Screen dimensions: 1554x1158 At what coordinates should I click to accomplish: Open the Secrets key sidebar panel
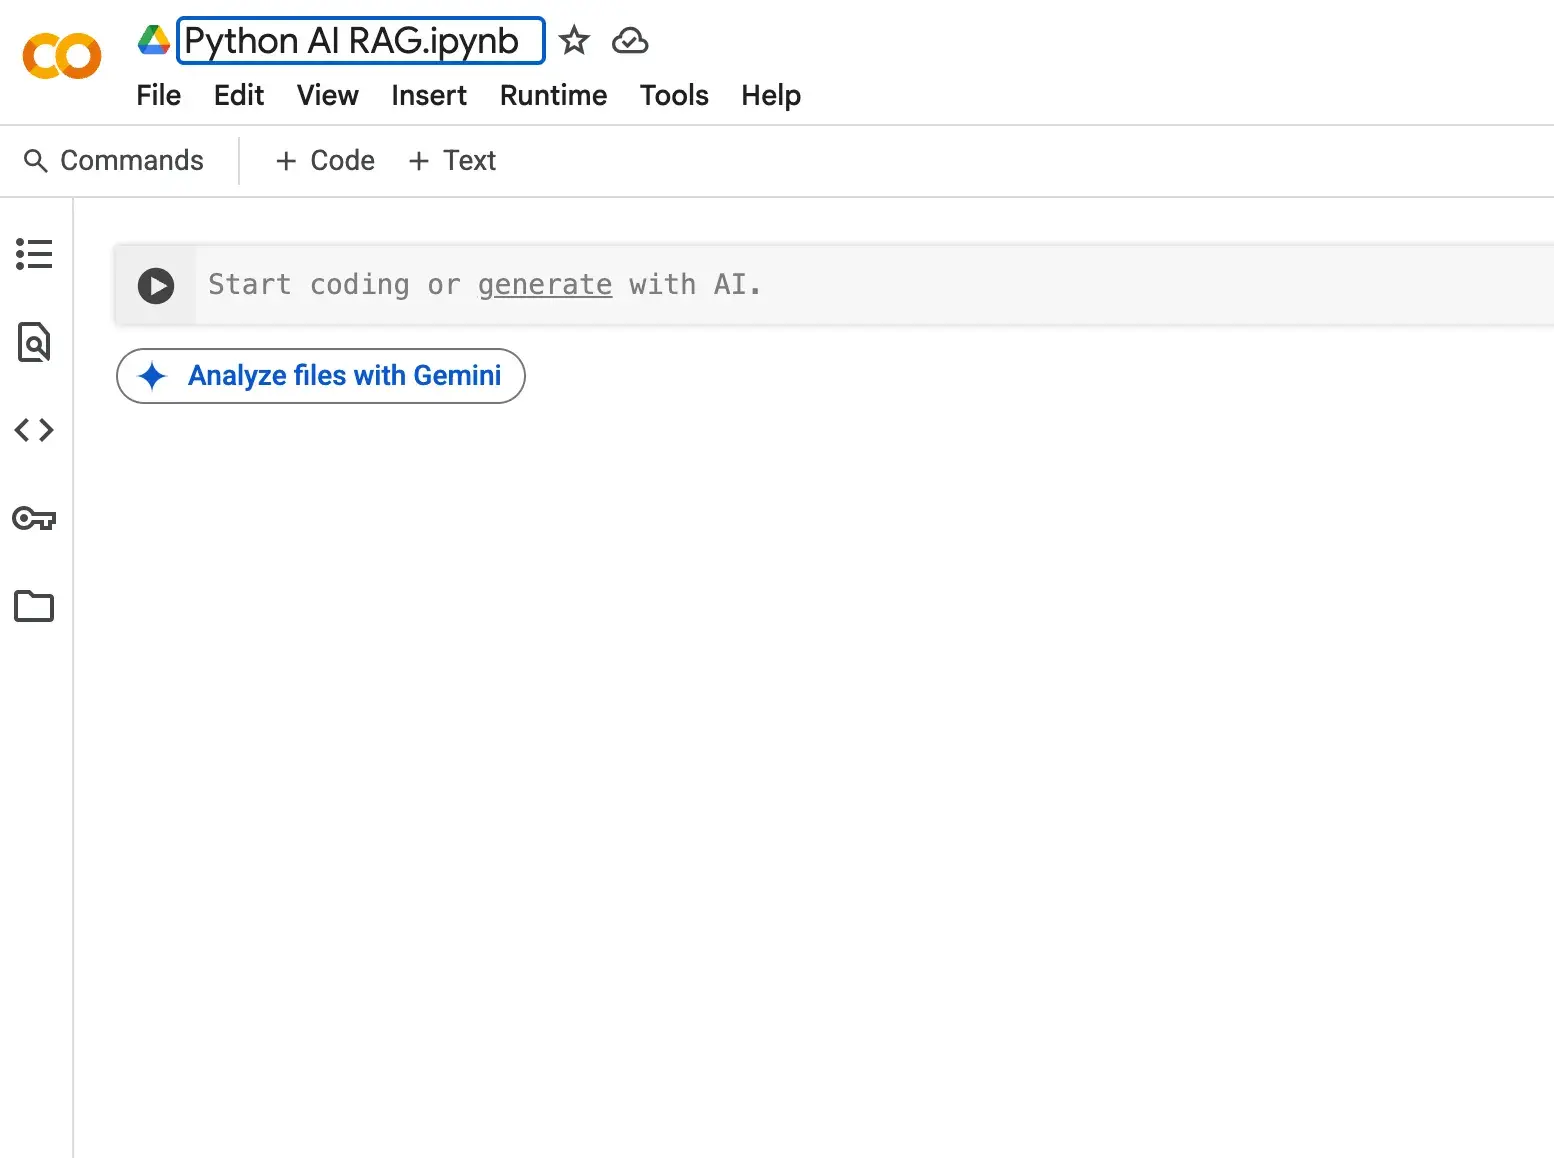[34, 518]
